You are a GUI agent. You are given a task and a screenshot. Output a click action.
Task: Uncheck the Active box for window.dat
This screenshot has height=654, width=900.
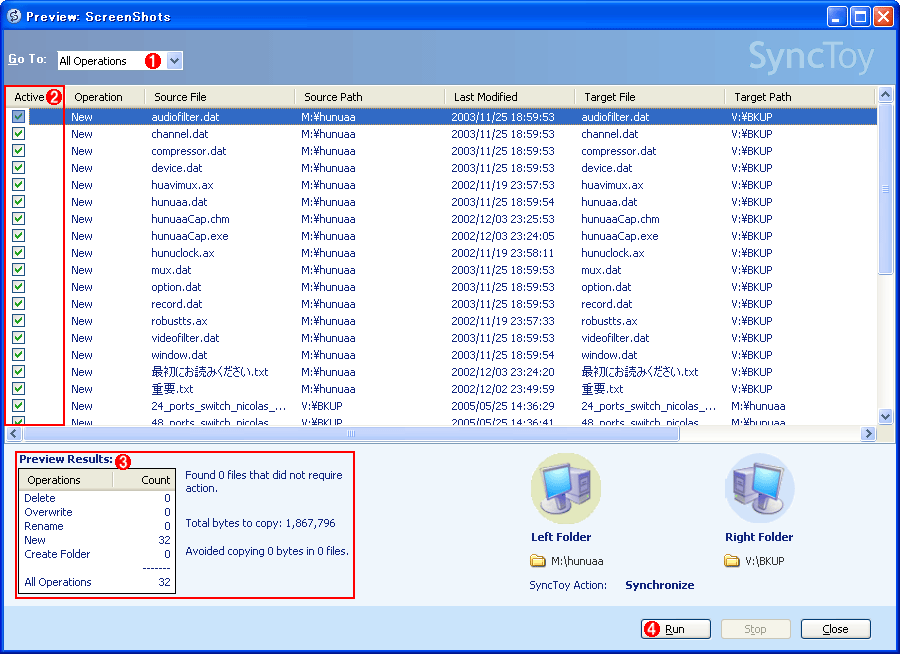(x=18, y=355)
